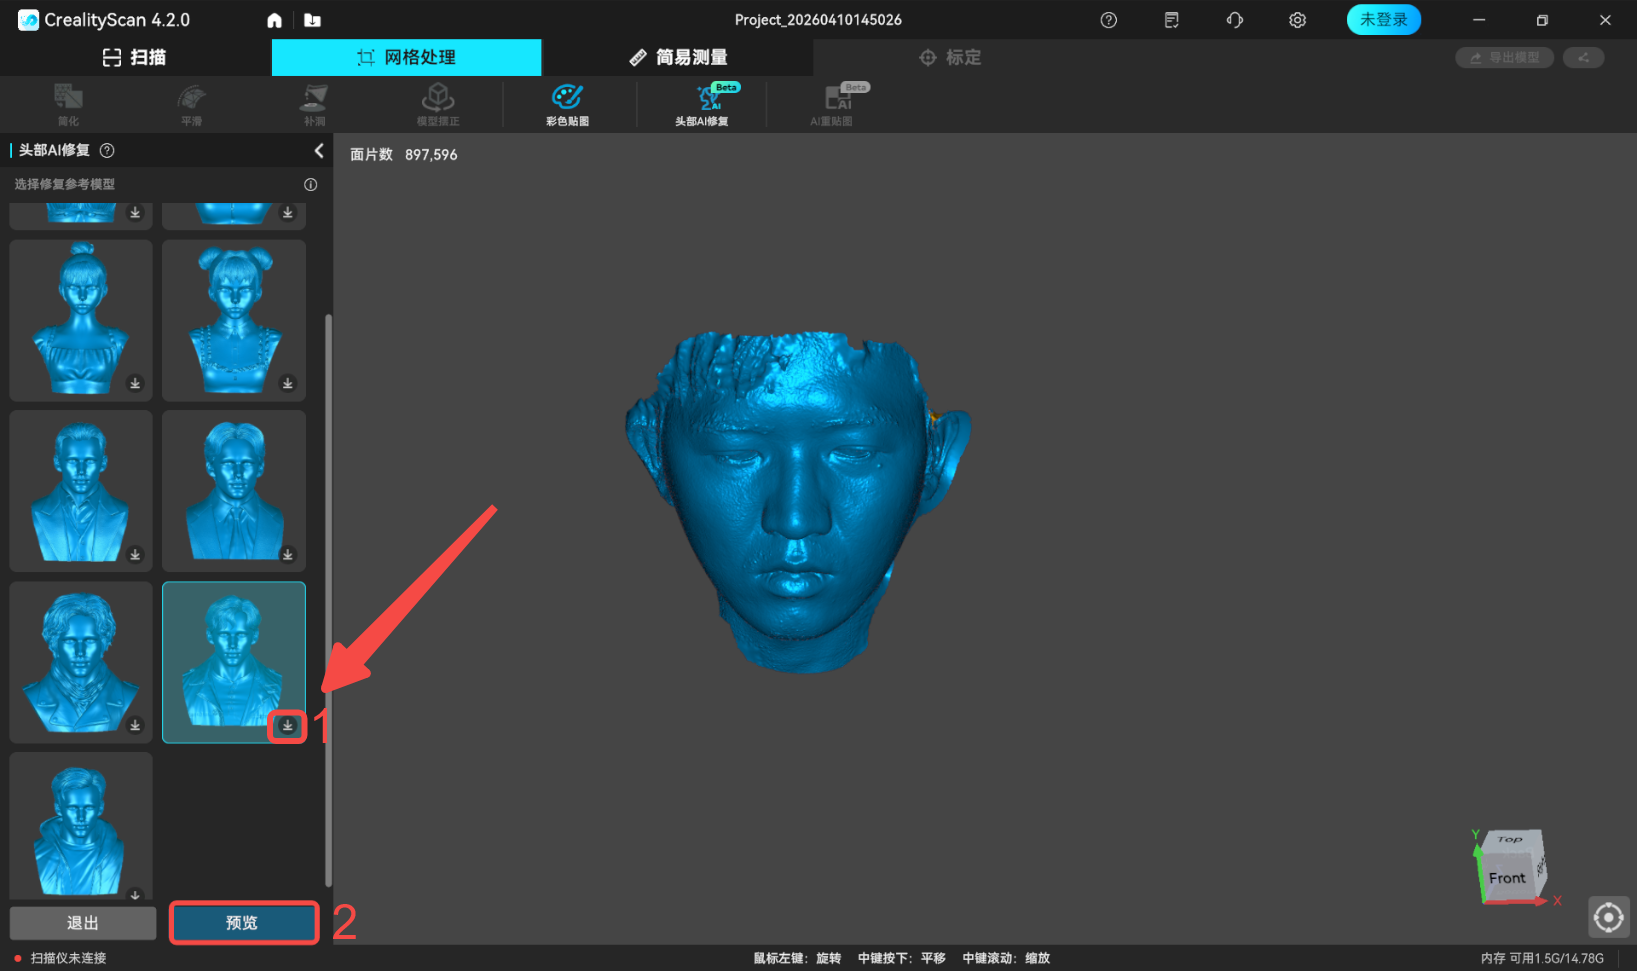Switch to the 扫描 tab

(x=135, y=58)
